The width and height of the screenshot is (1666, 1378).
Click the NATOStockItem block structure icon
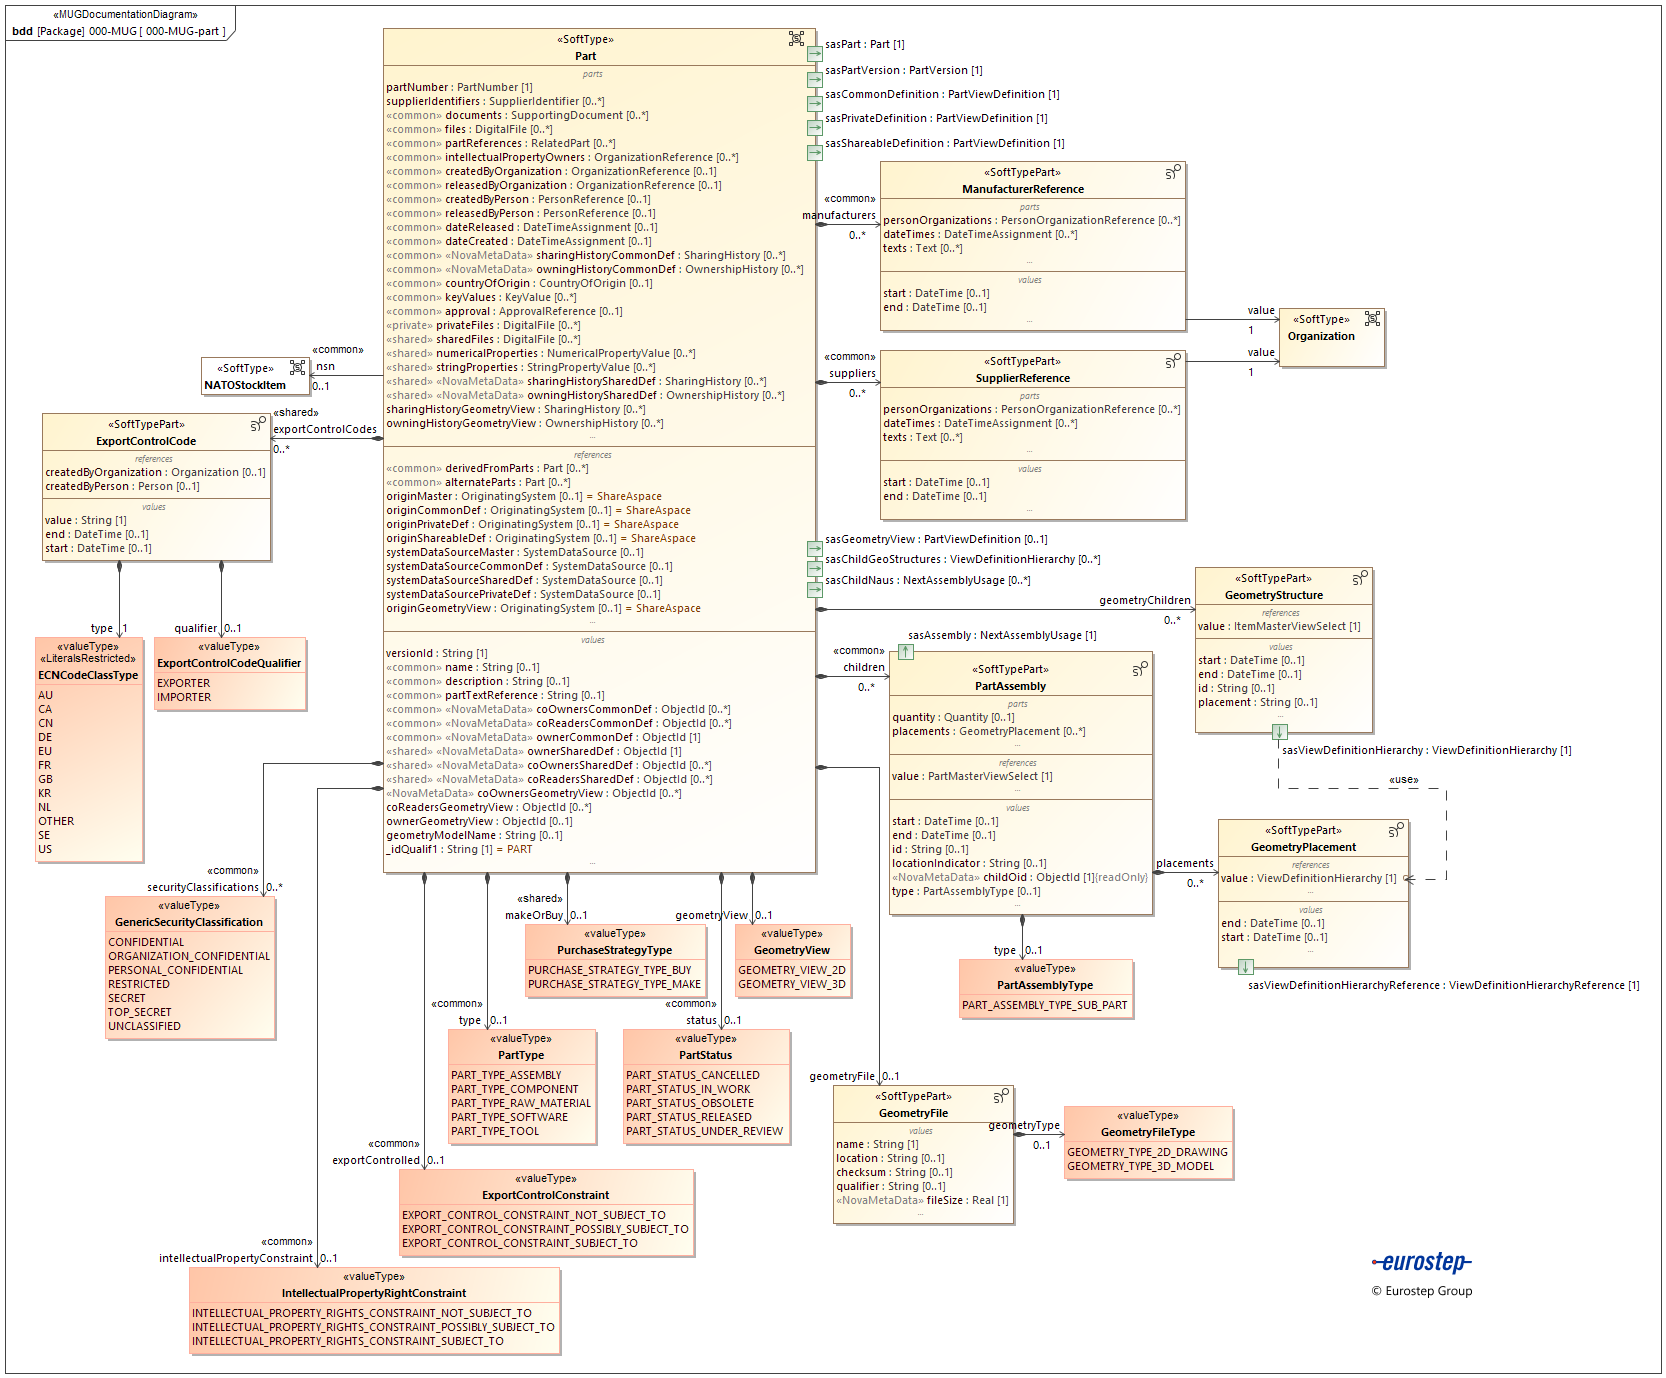[x=297, y=368]
